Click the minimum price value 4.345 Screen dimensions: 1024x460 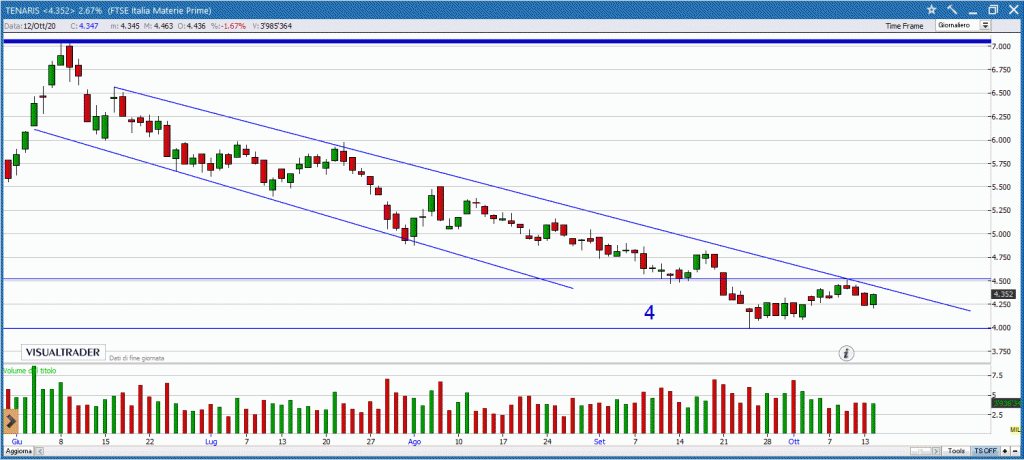coord(128,25)
